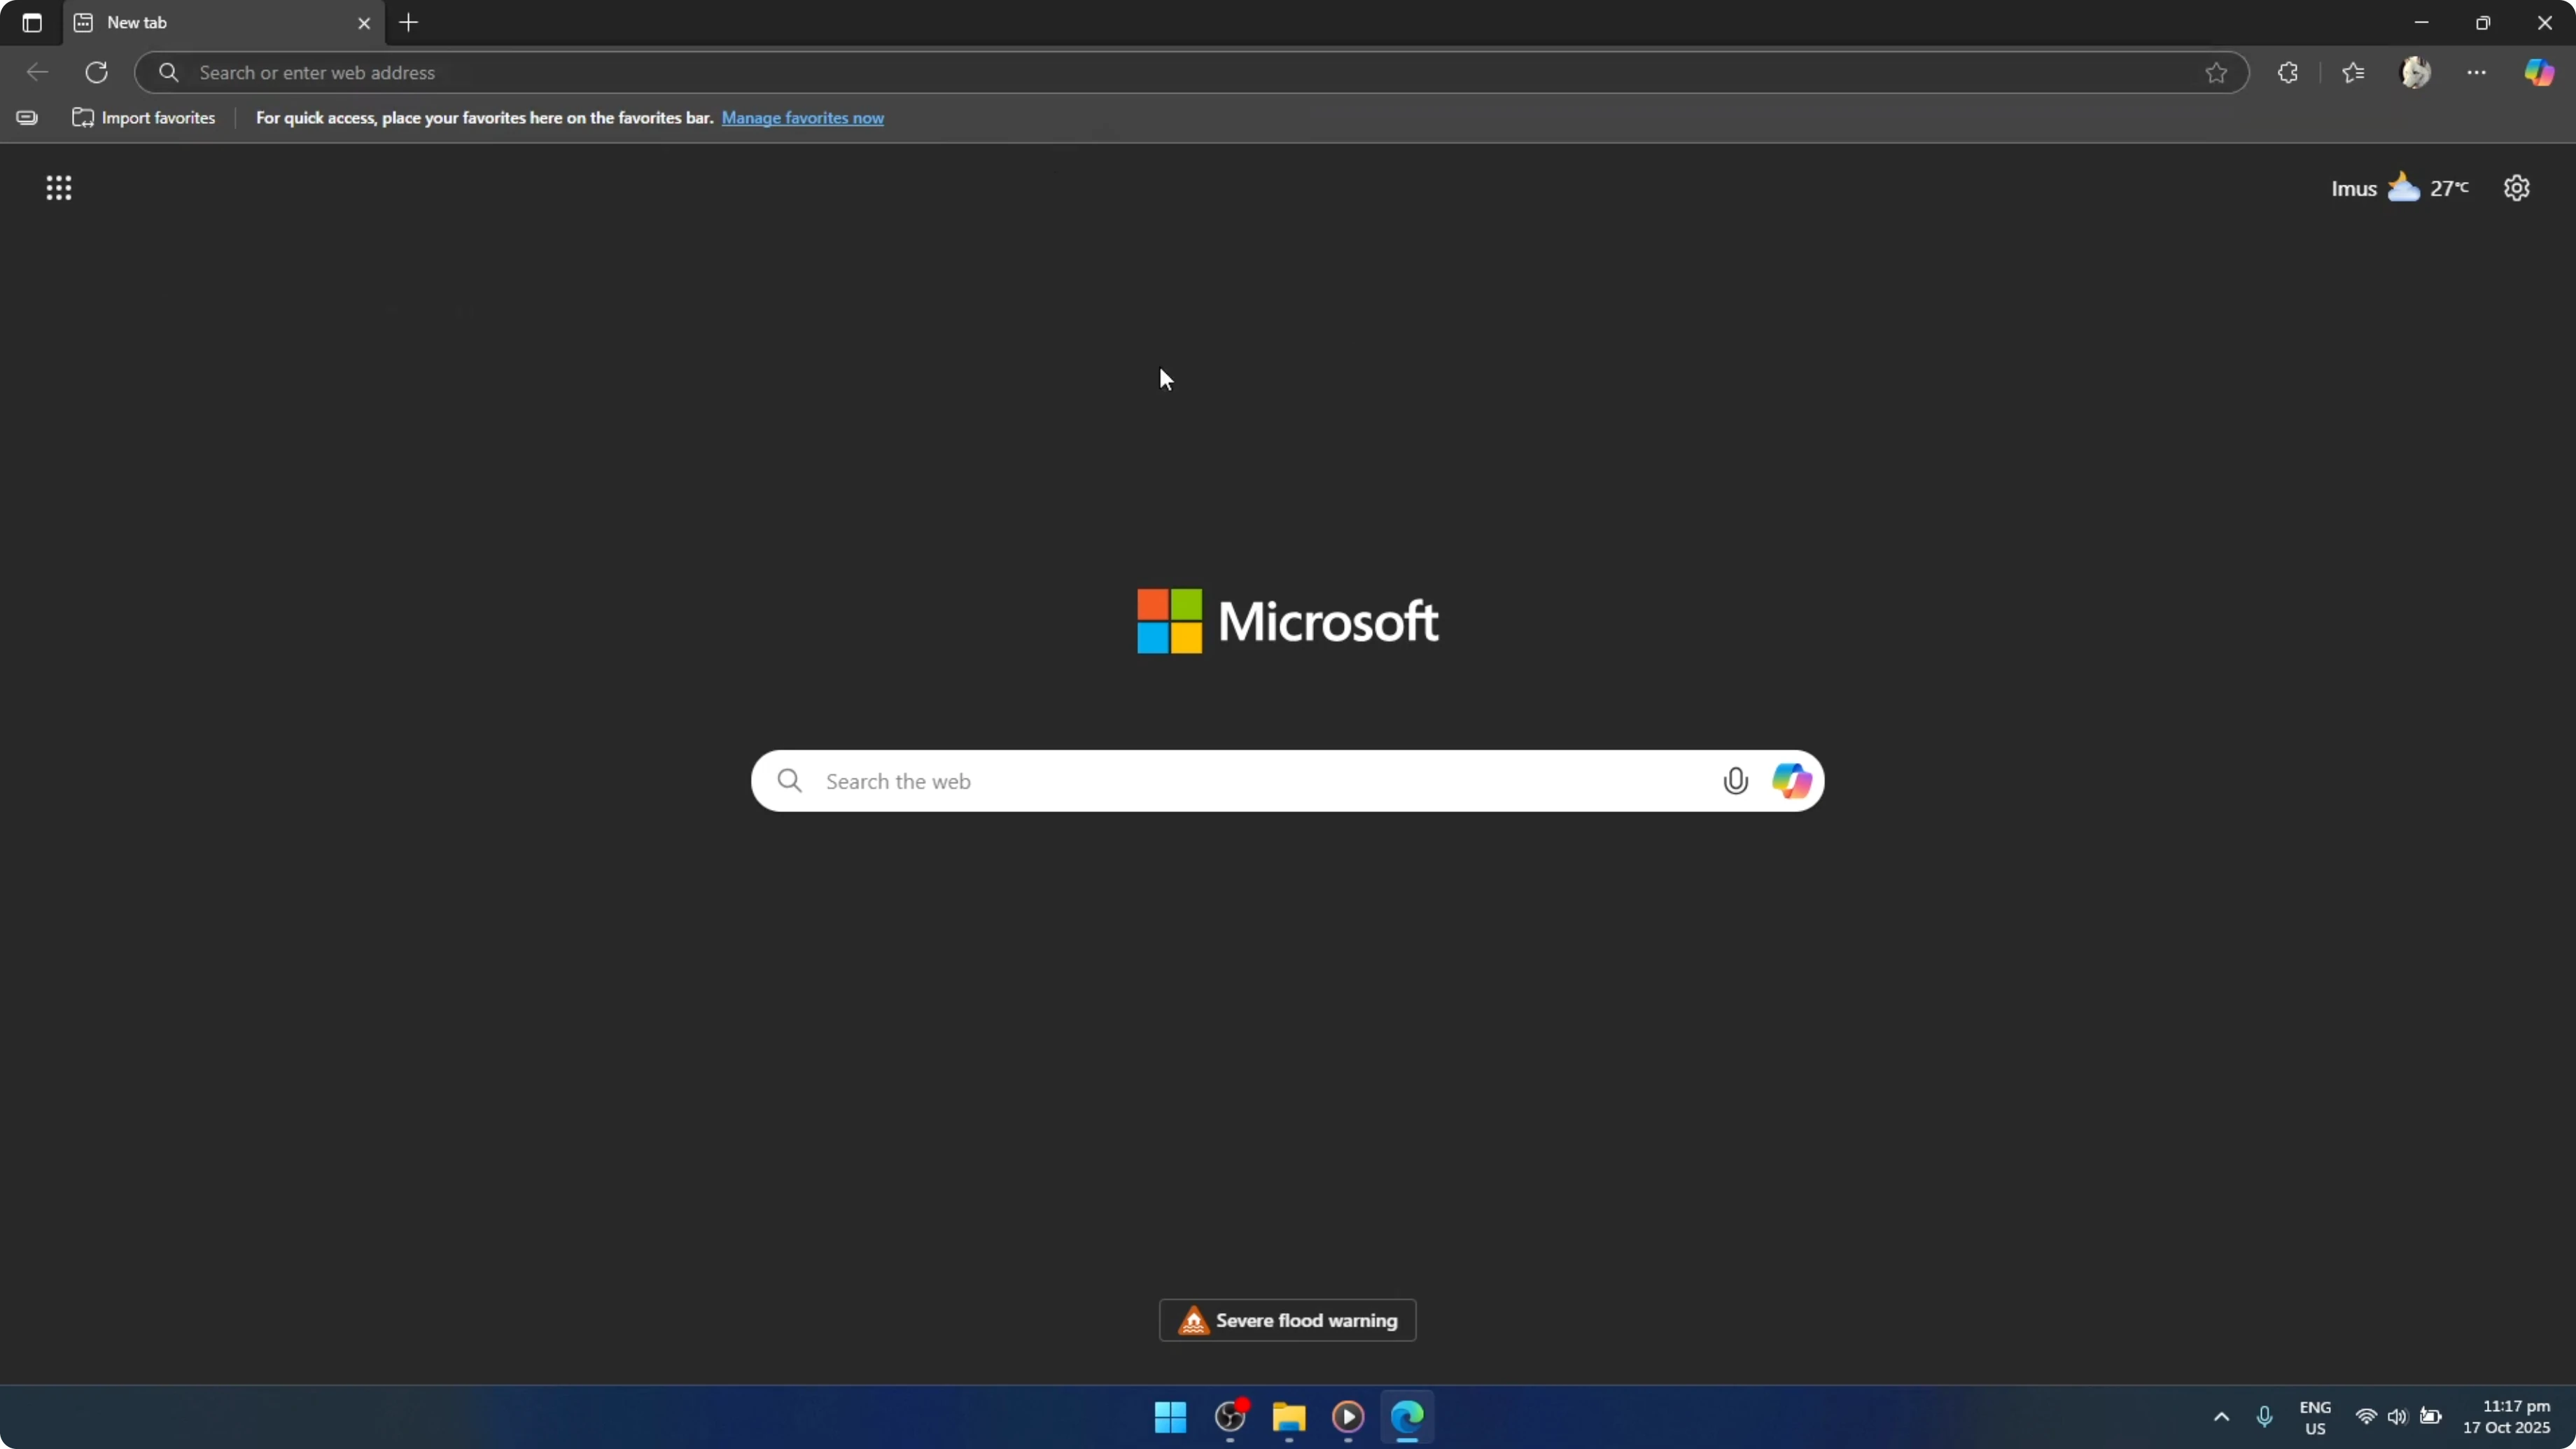Open Manage favorites now link
The image size is (2576, 1449).
tap(804, 118)
